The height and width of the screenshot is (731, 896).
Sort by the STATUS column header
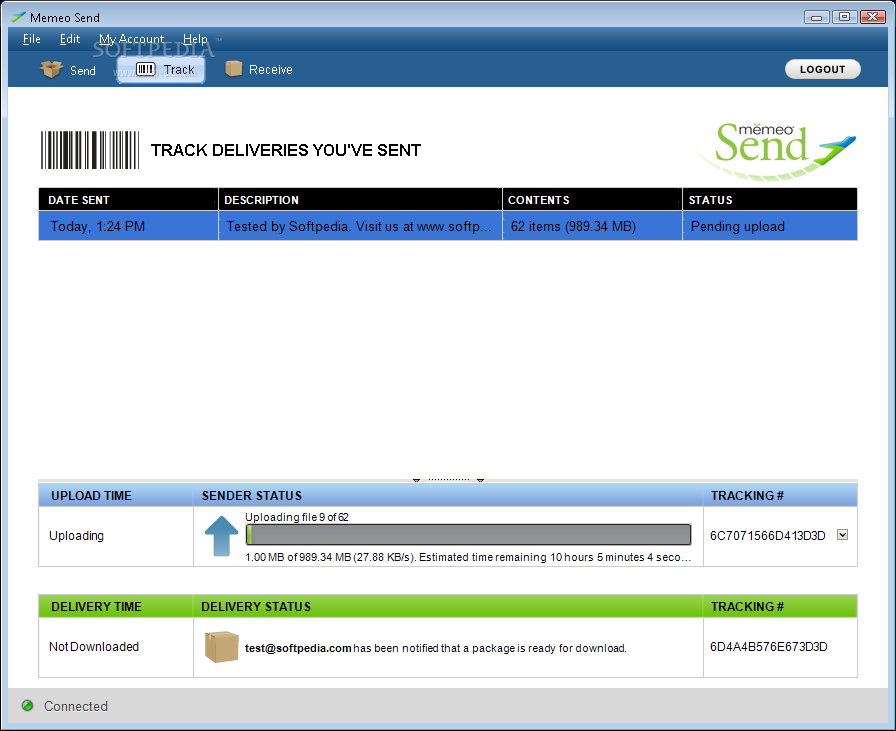coord(770,199)
